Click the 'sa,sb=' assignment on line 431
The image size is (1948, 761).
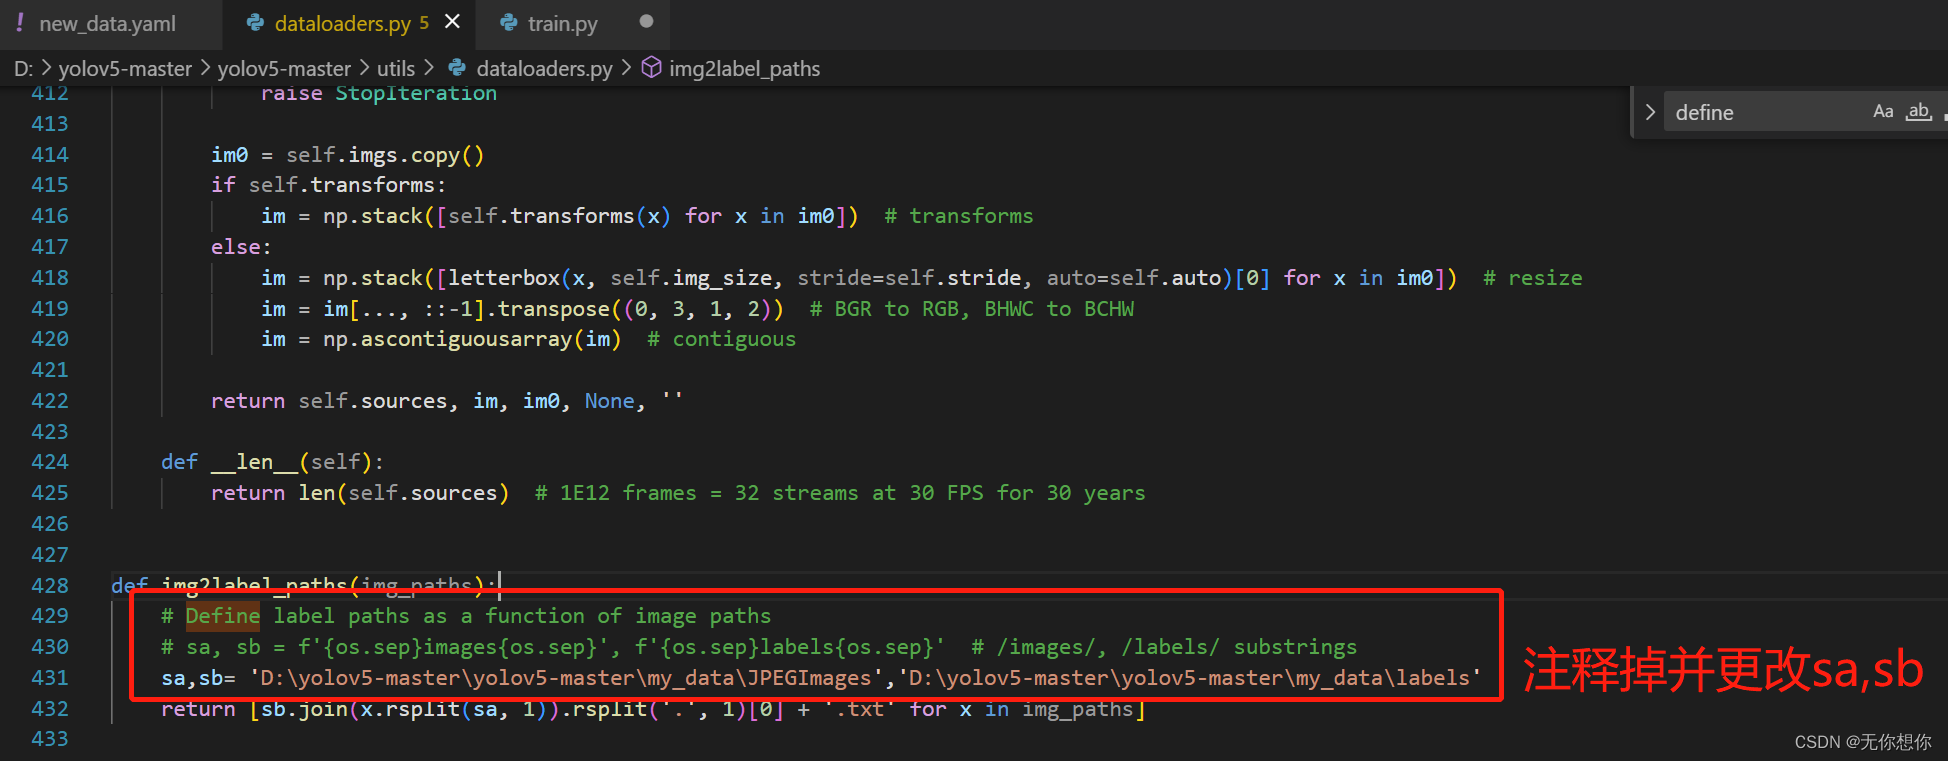point(198,678)
